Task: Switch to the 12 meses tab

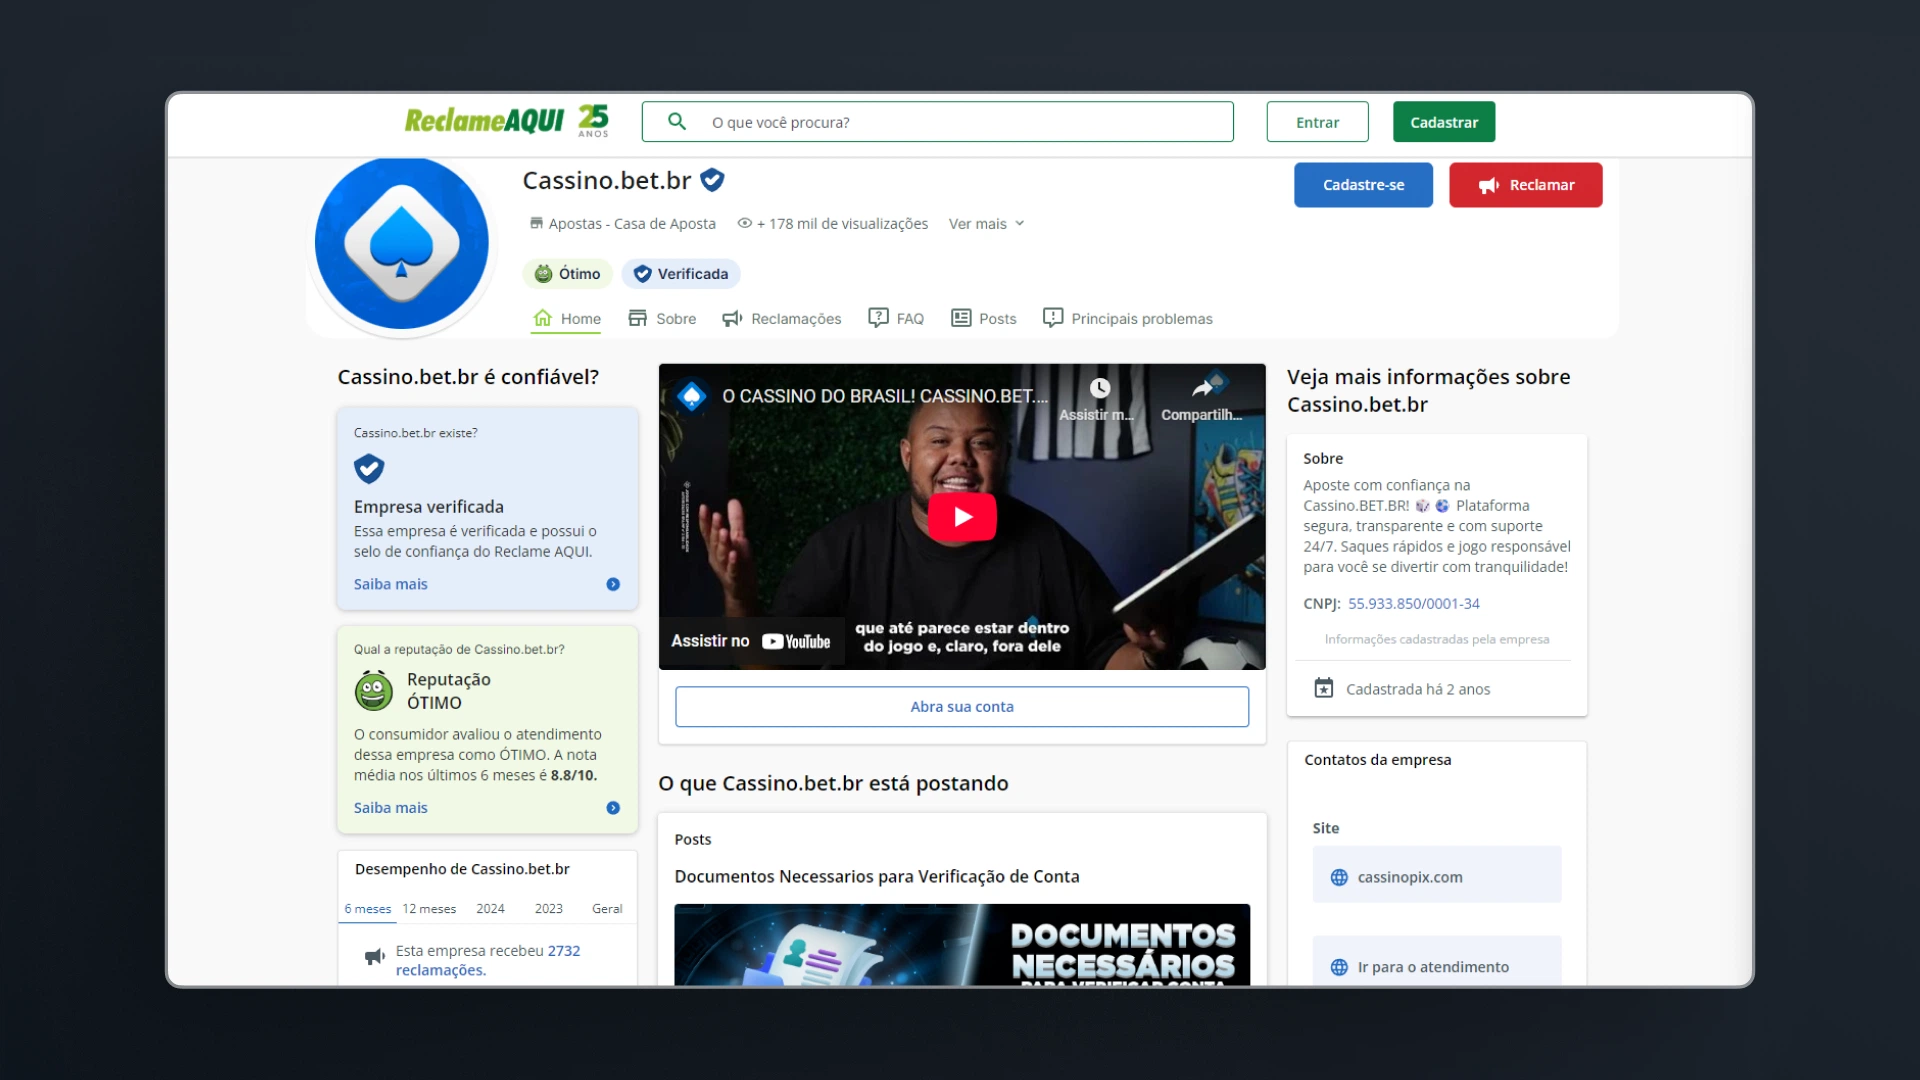Action: point(428,908)
